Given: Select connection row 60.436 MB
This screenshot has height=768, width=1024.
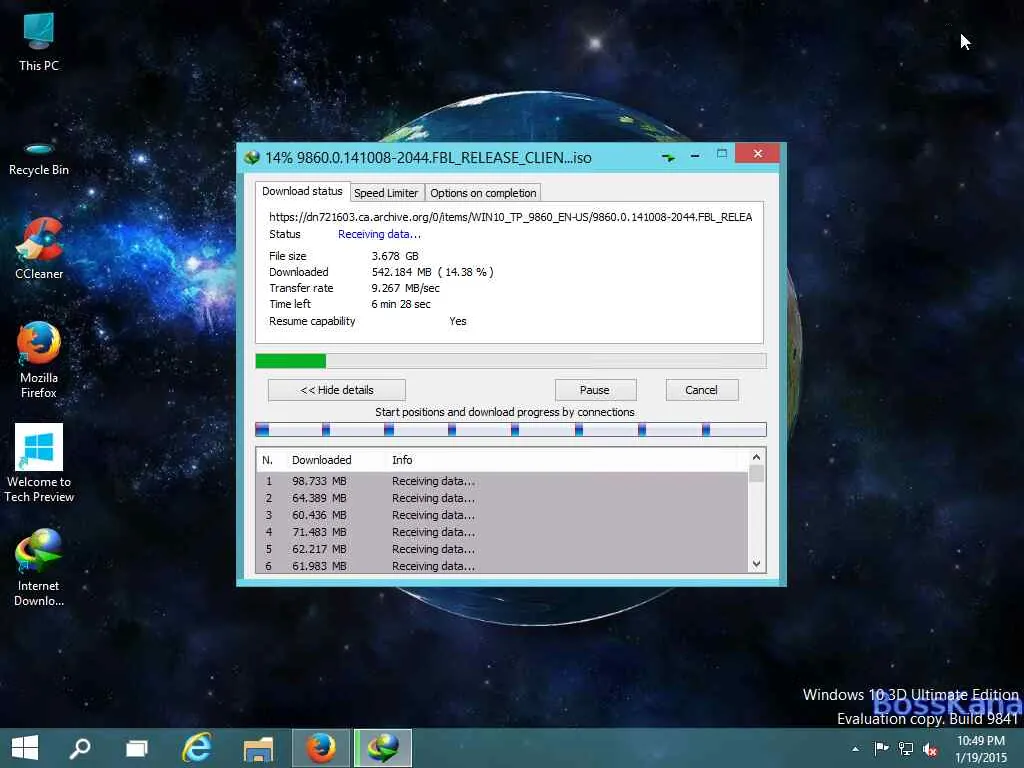Looking at the screenshot, I should [x=502, y=515].
